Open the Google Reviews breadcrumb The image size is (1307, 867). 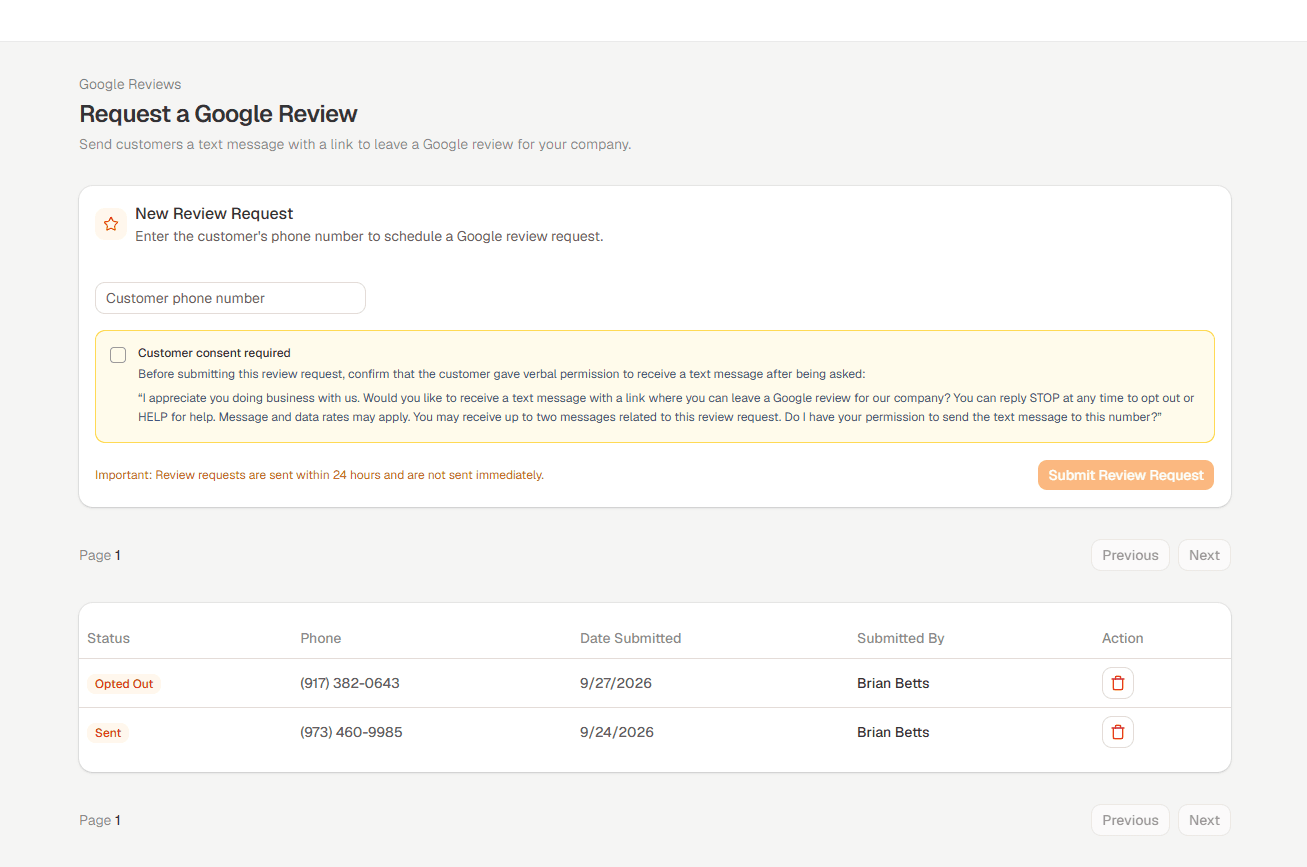coord(130,84)
